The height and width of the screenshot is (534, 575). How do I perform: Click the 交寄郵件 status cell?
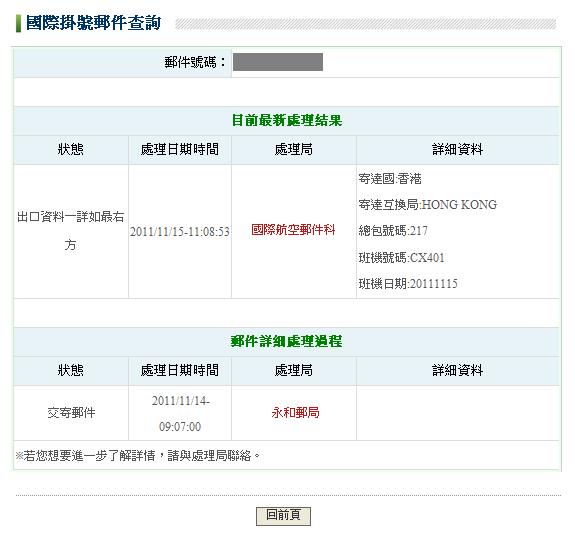tap(71, 413)
